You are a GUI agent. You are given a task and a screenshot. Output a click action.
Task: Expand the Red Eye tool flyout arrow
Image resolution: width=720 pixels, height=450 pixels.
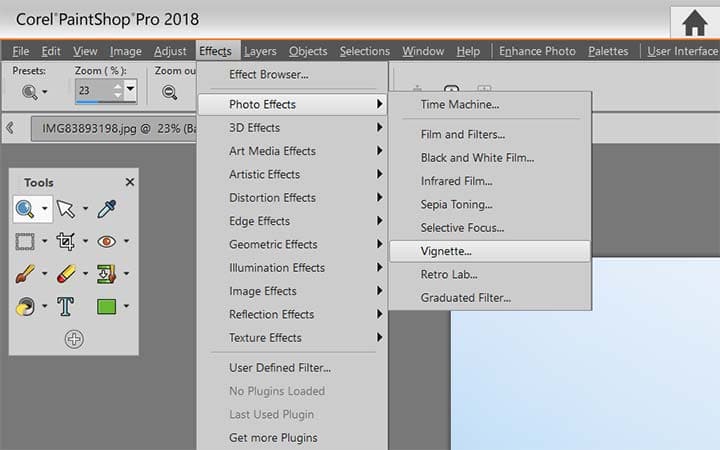pyautogui.click(x=126, y=241)
